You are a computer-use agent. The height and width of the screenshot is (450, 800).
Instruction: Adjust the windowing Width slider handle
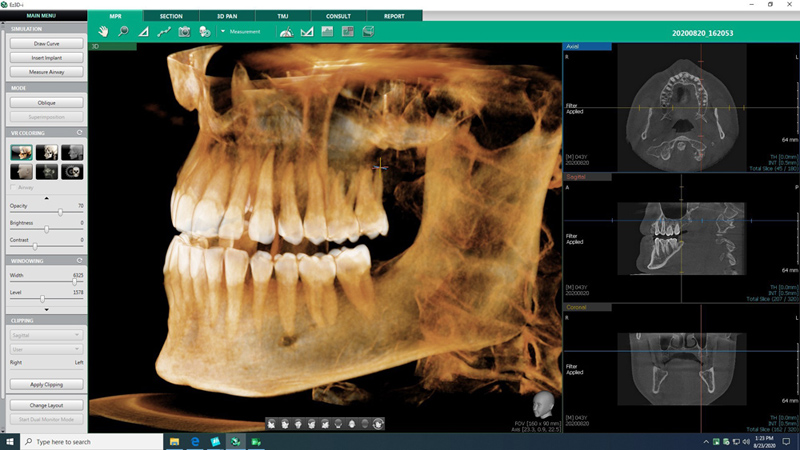(74, 282)
